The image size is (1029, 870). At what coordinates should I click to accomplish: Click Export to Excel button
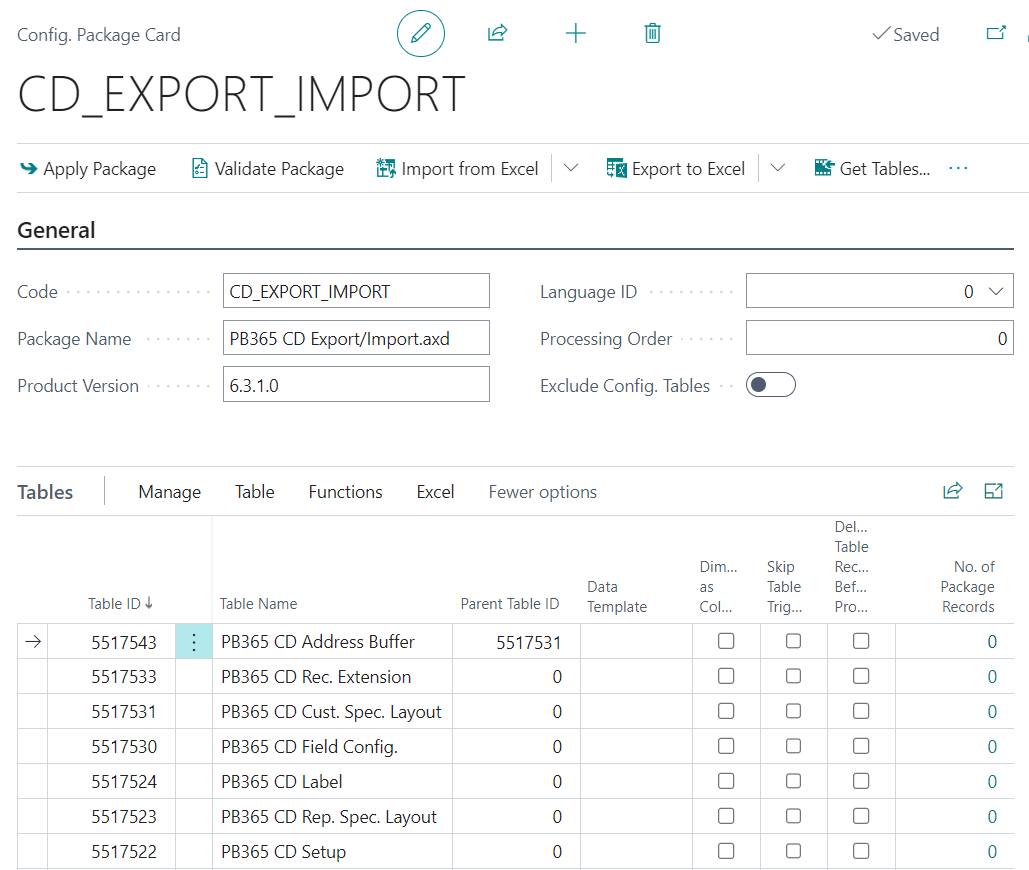(676, 169)
